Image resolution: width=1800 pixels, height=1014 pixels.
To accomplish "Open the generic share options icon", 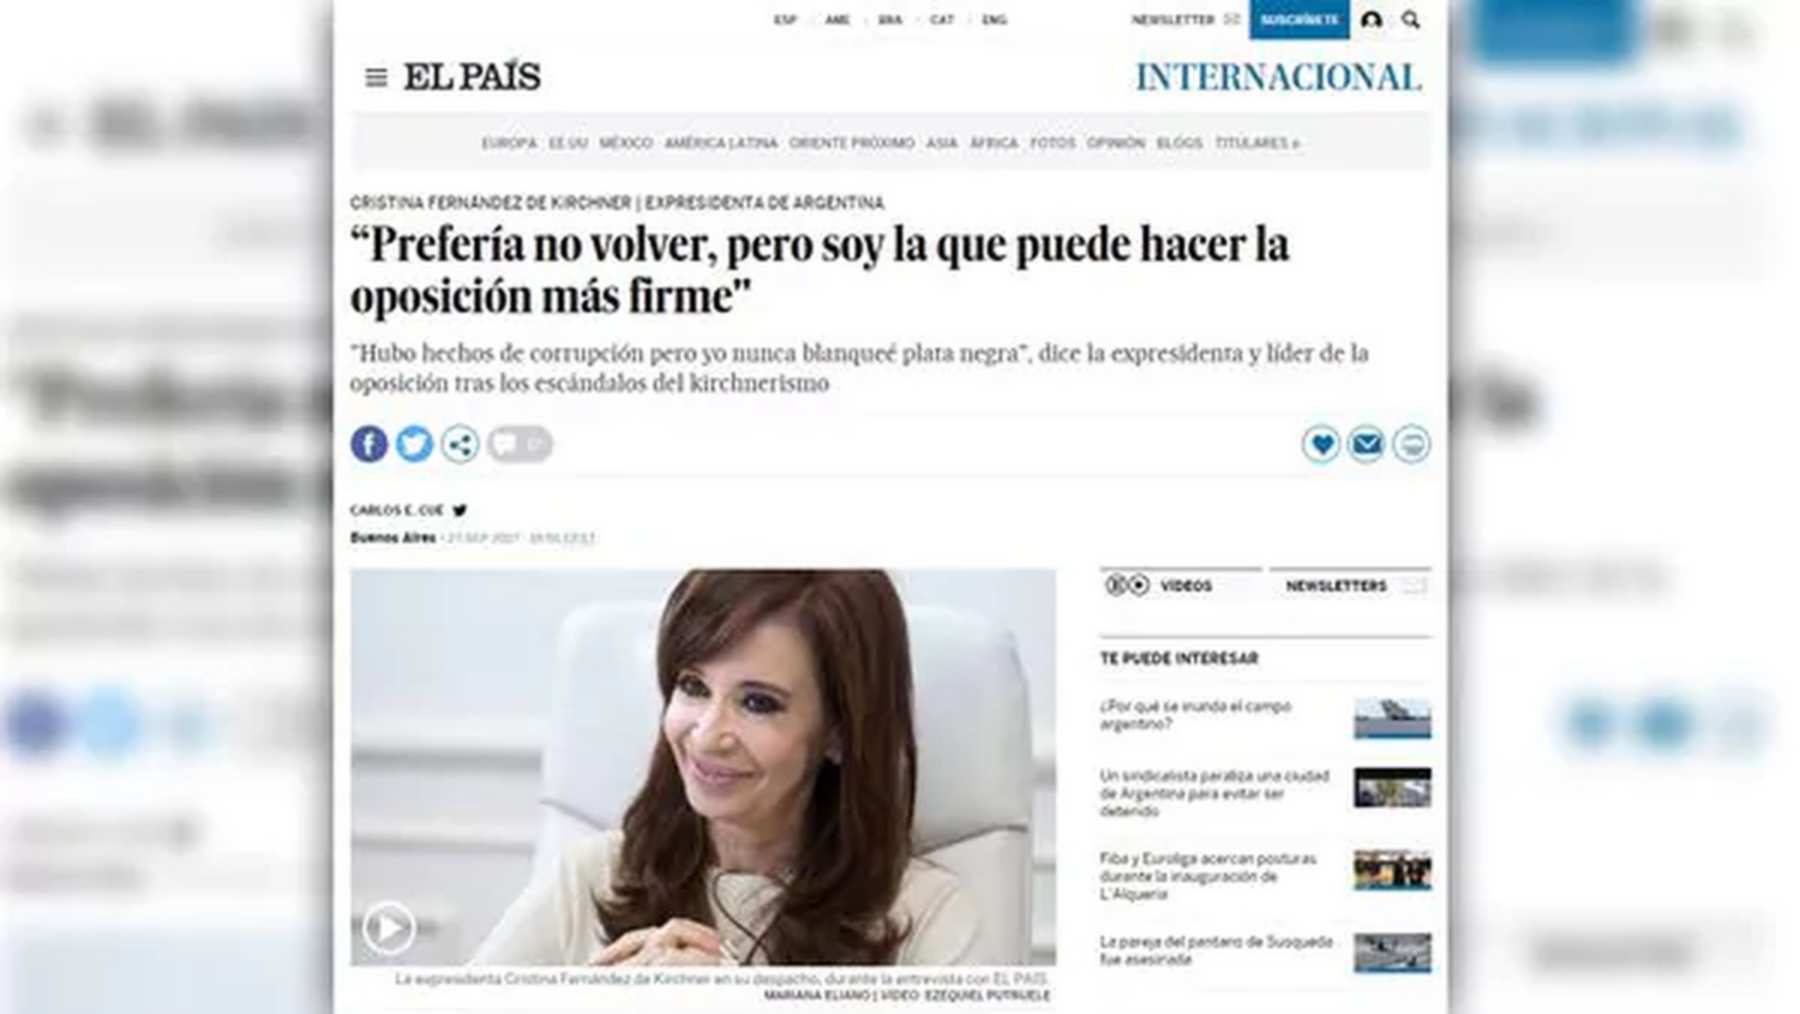I will point(460,444).
